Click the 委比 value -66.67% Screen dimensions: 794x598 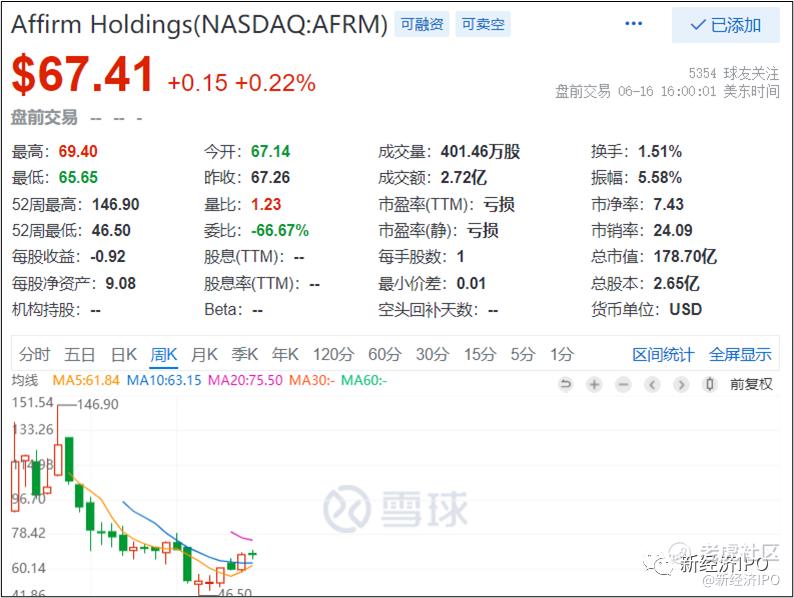280,231
